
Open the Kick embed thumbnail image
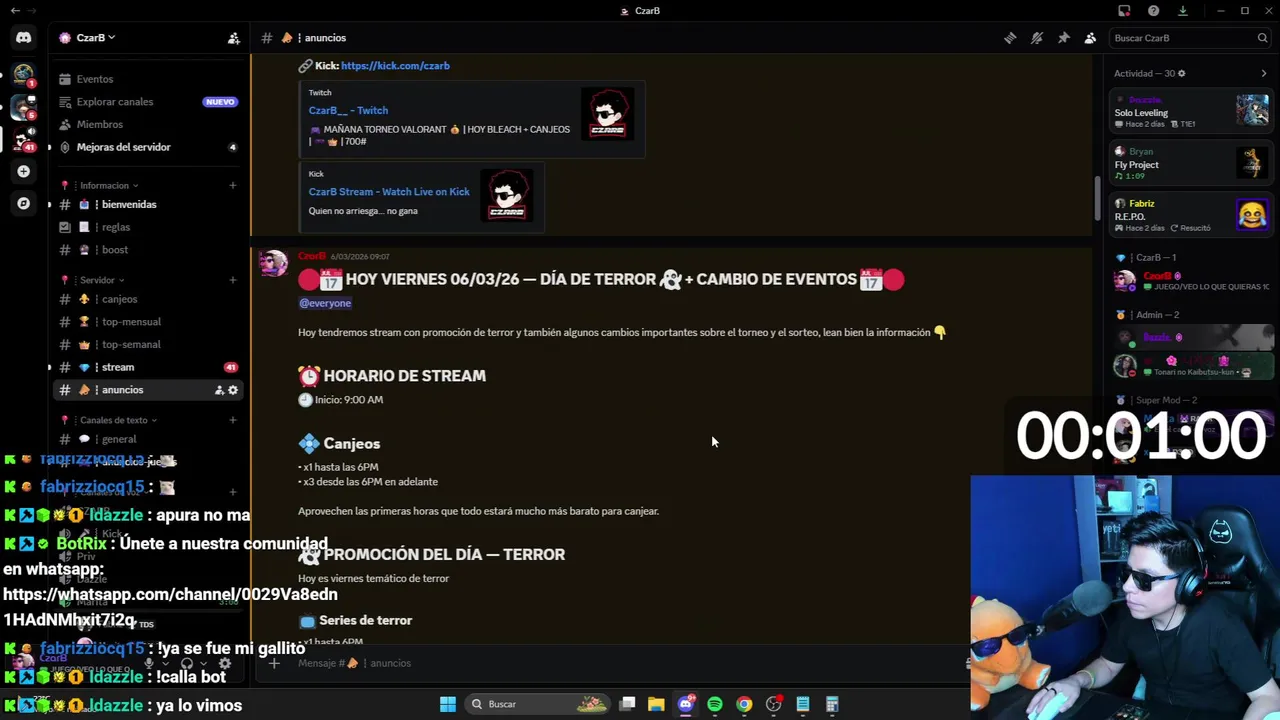(507, 195)
